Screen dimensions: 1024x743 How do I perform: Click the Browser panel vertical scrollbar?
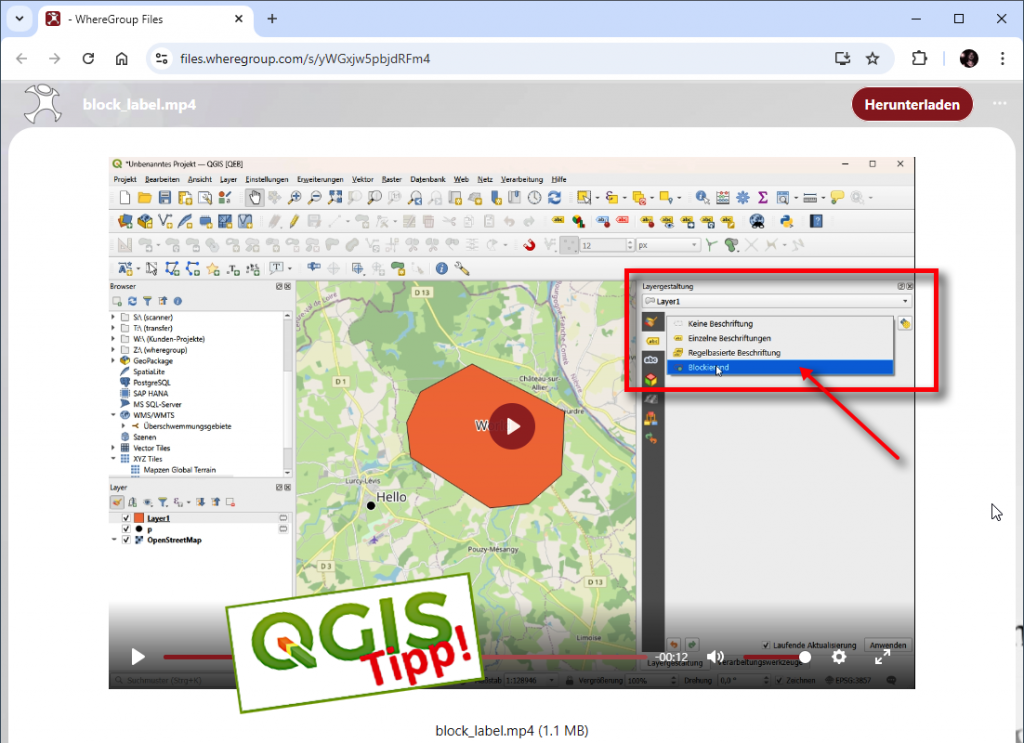coord(287,394)
